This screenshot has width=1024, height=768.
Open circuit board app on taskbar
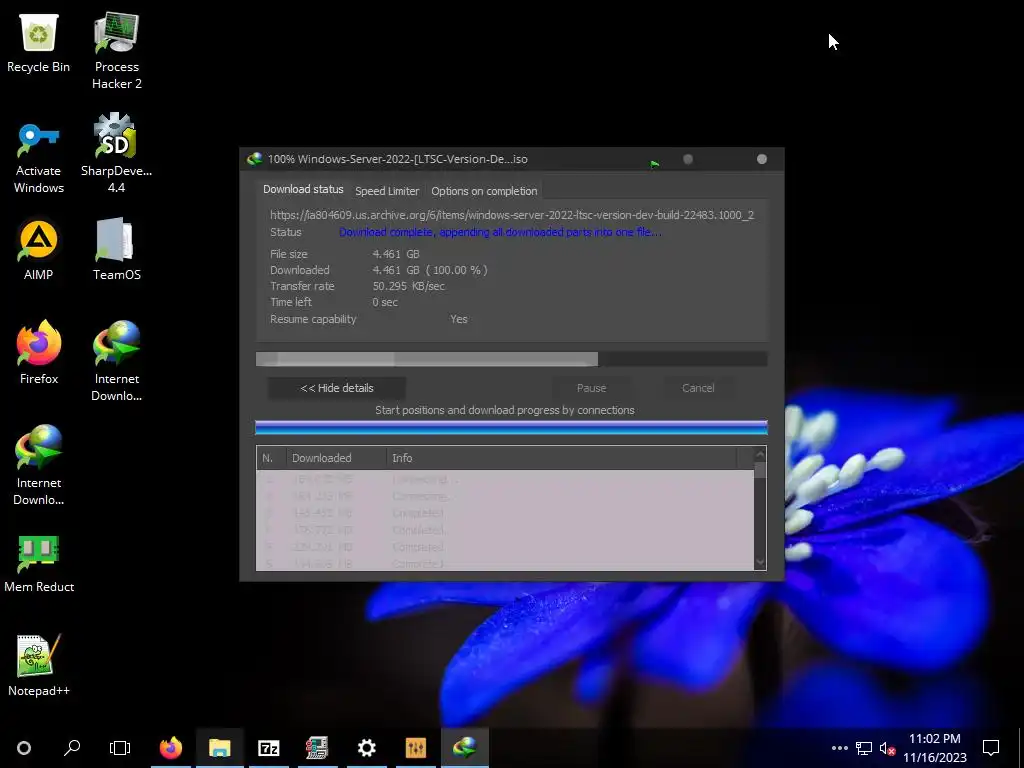coord(317,748)
